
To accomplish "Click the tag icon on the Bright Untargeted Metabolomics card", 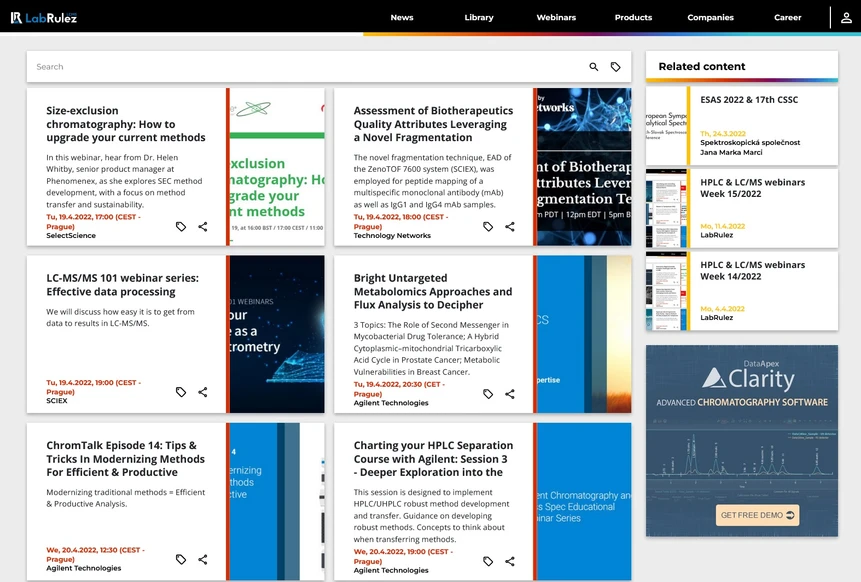I will point(488,392).
